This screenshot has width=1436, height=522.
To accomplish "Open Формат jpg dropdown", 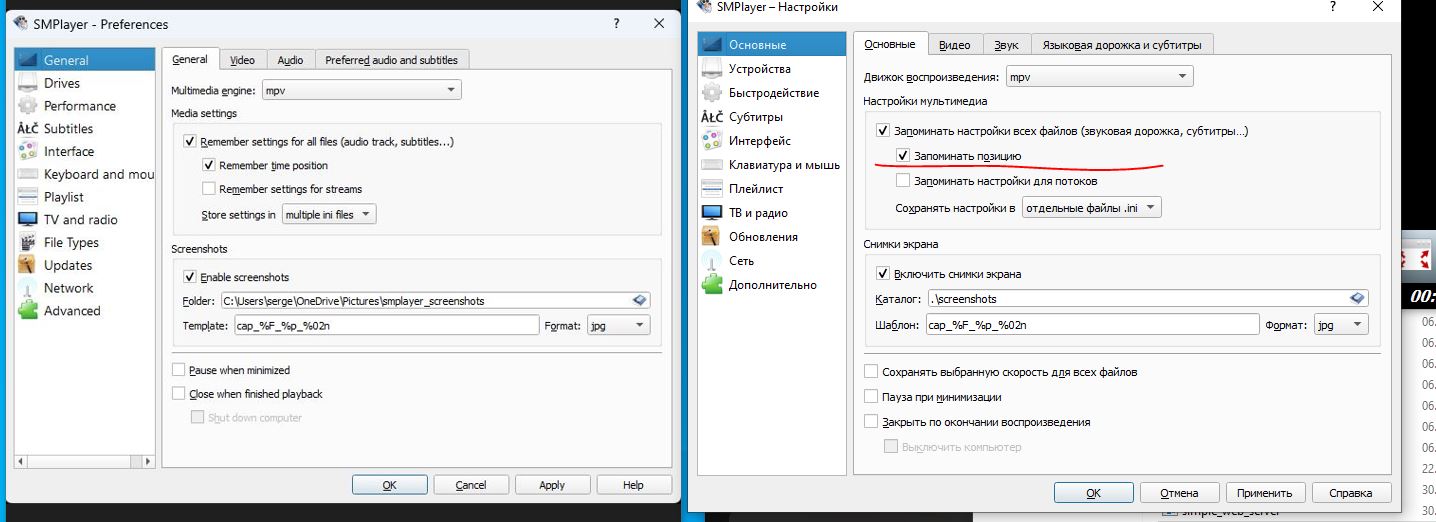I will click(x=1340, y=324).
